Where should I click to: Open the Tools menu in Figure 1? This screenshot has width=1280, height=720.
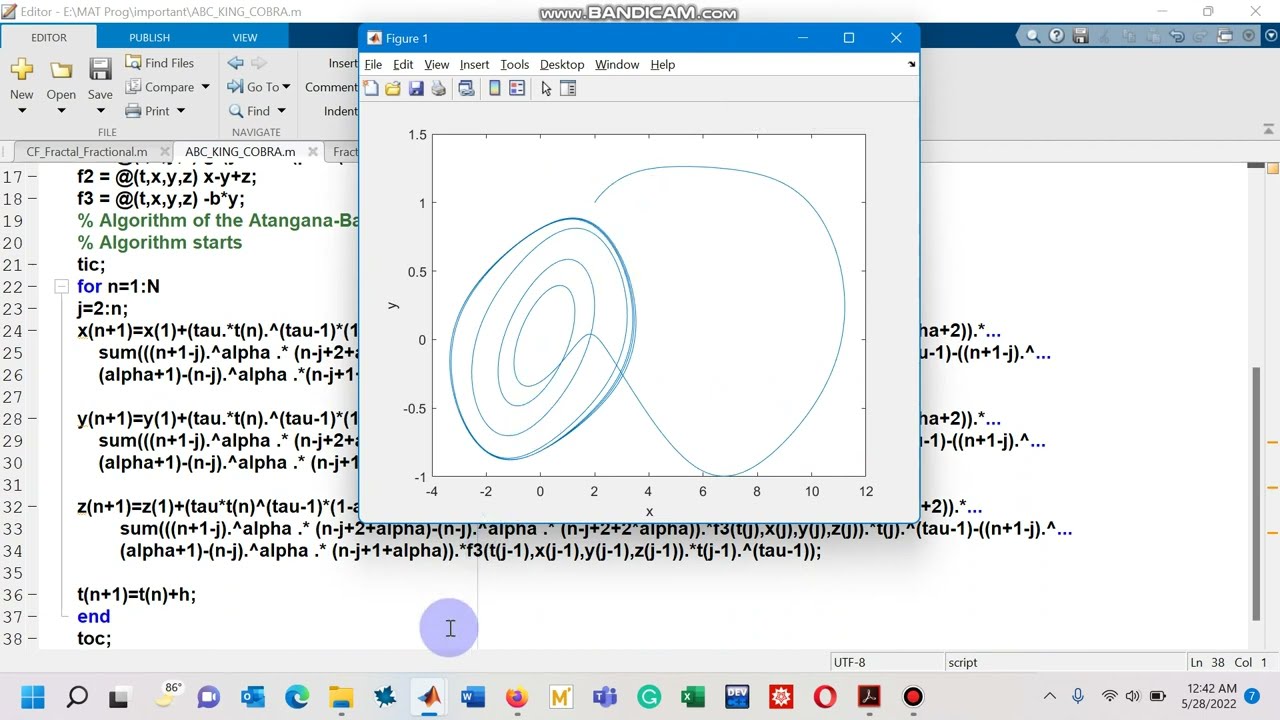pyautogui.click(x=514, y=64)
